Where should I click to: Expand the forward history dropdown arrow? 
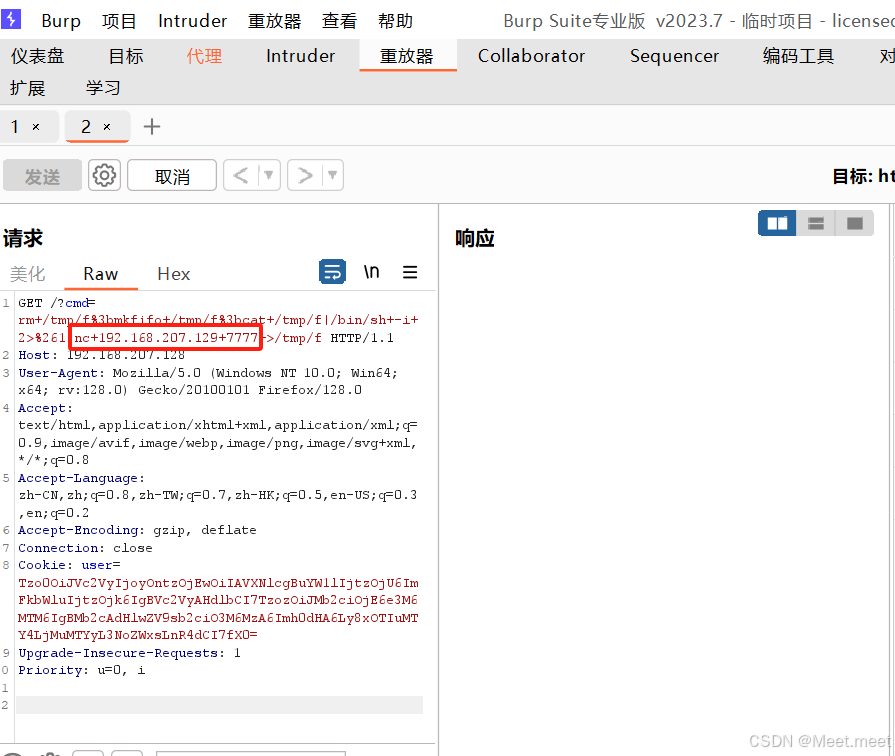pos(332,175)
